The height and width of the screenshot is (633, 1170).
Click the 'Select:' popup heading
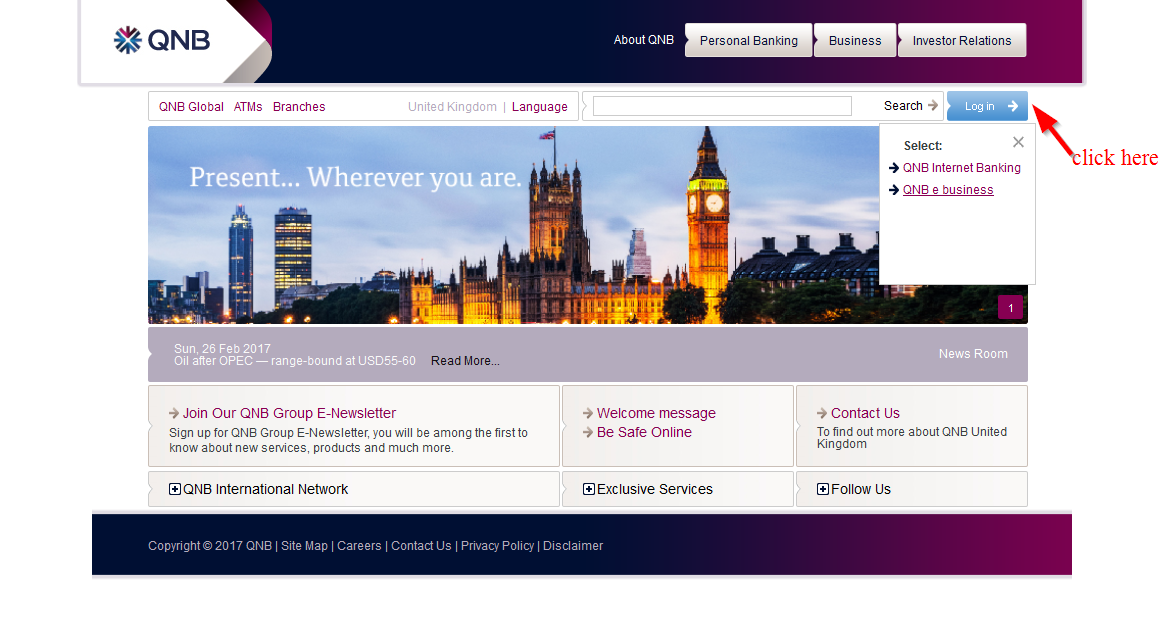pos(923,146)
